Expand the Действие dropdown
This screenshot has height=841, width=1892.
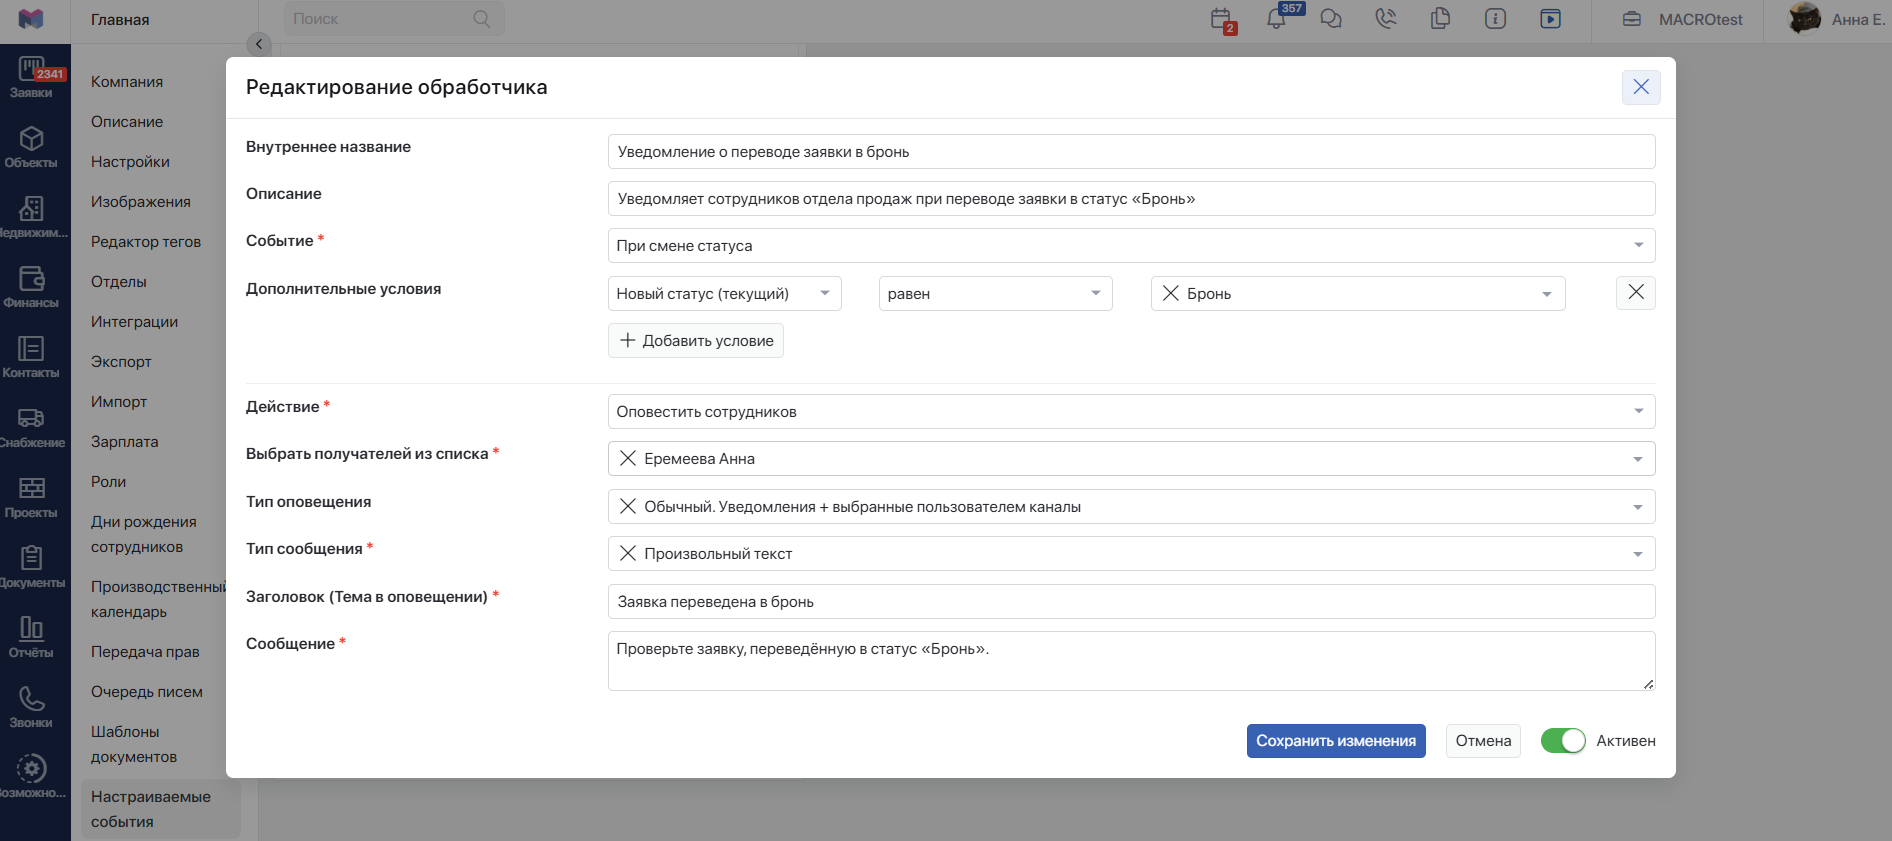point(1131,412)
